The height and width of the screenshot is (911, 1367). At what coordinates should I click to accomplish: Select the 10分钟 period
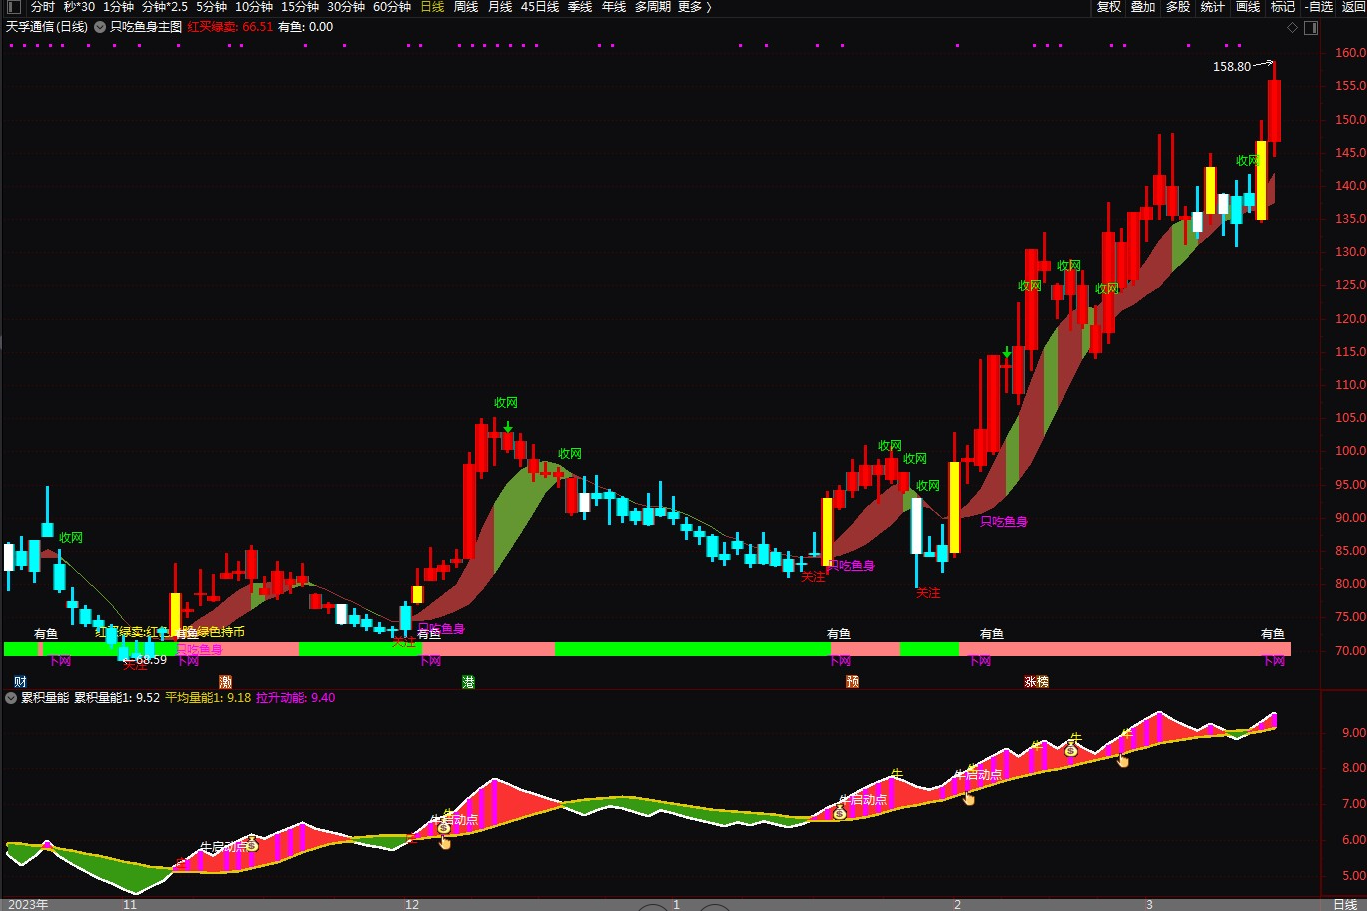coord(254,7)
